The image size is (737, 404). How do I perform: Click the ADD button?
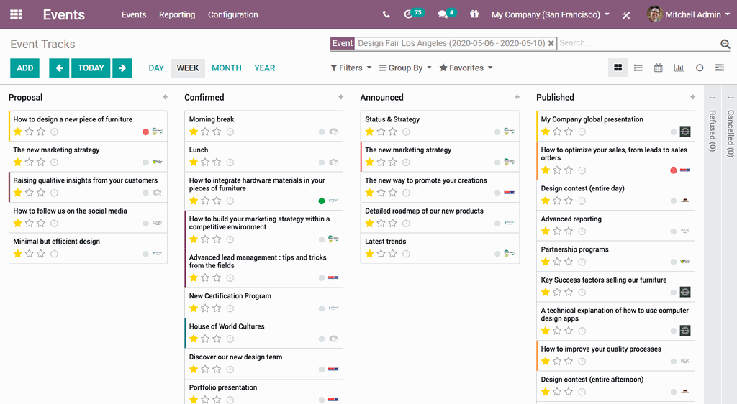(x=25, y=68)
